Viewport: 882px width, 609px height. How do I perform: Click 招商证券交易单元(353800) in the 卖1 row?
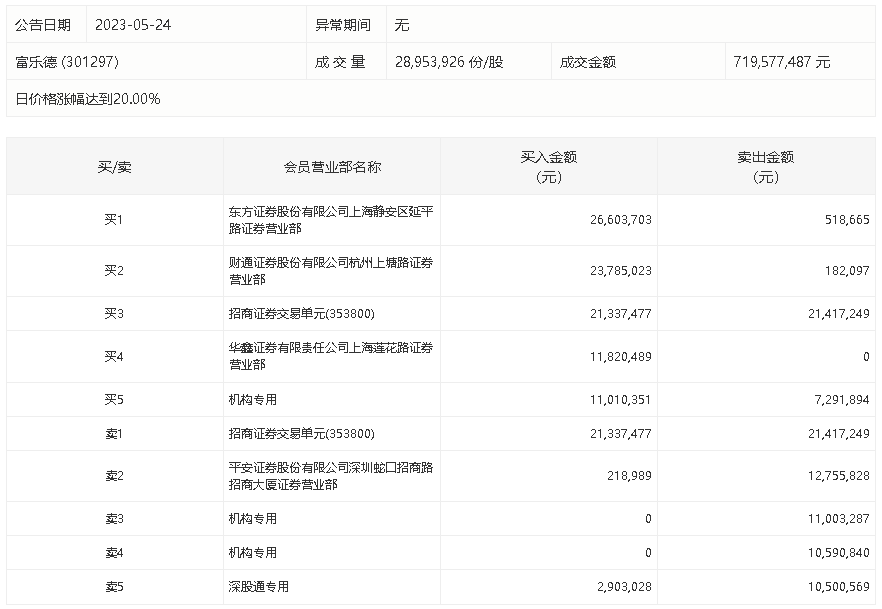click(x=301, y=434)
